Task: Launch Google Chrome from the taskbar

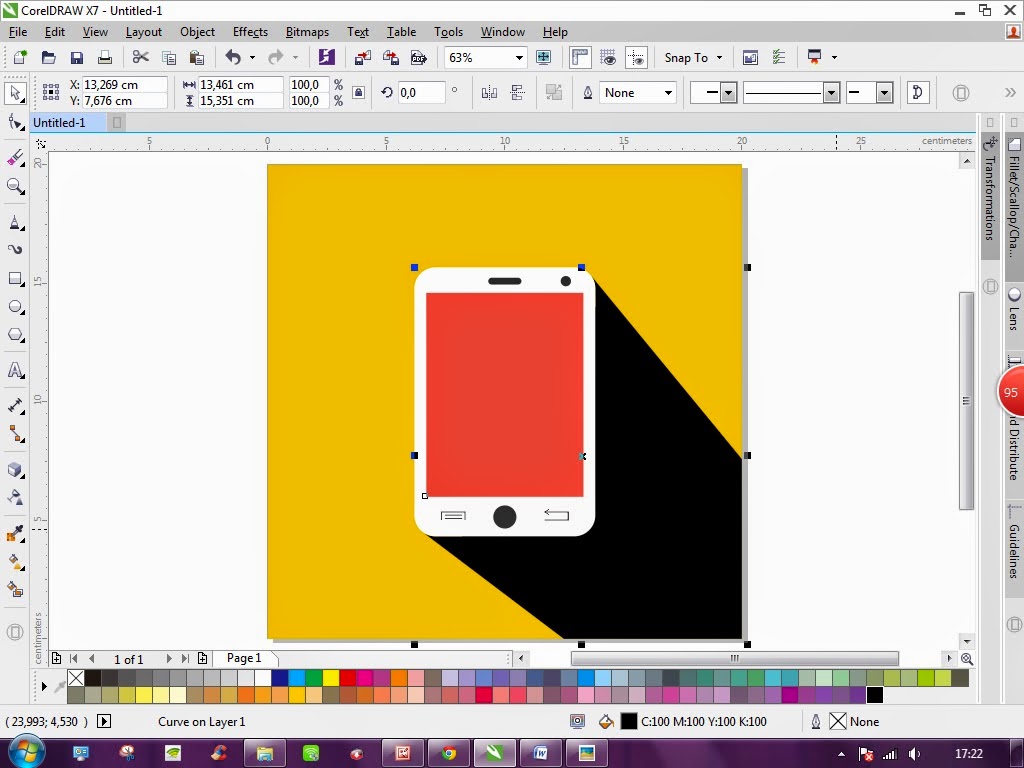Action: tap(448, 753)
